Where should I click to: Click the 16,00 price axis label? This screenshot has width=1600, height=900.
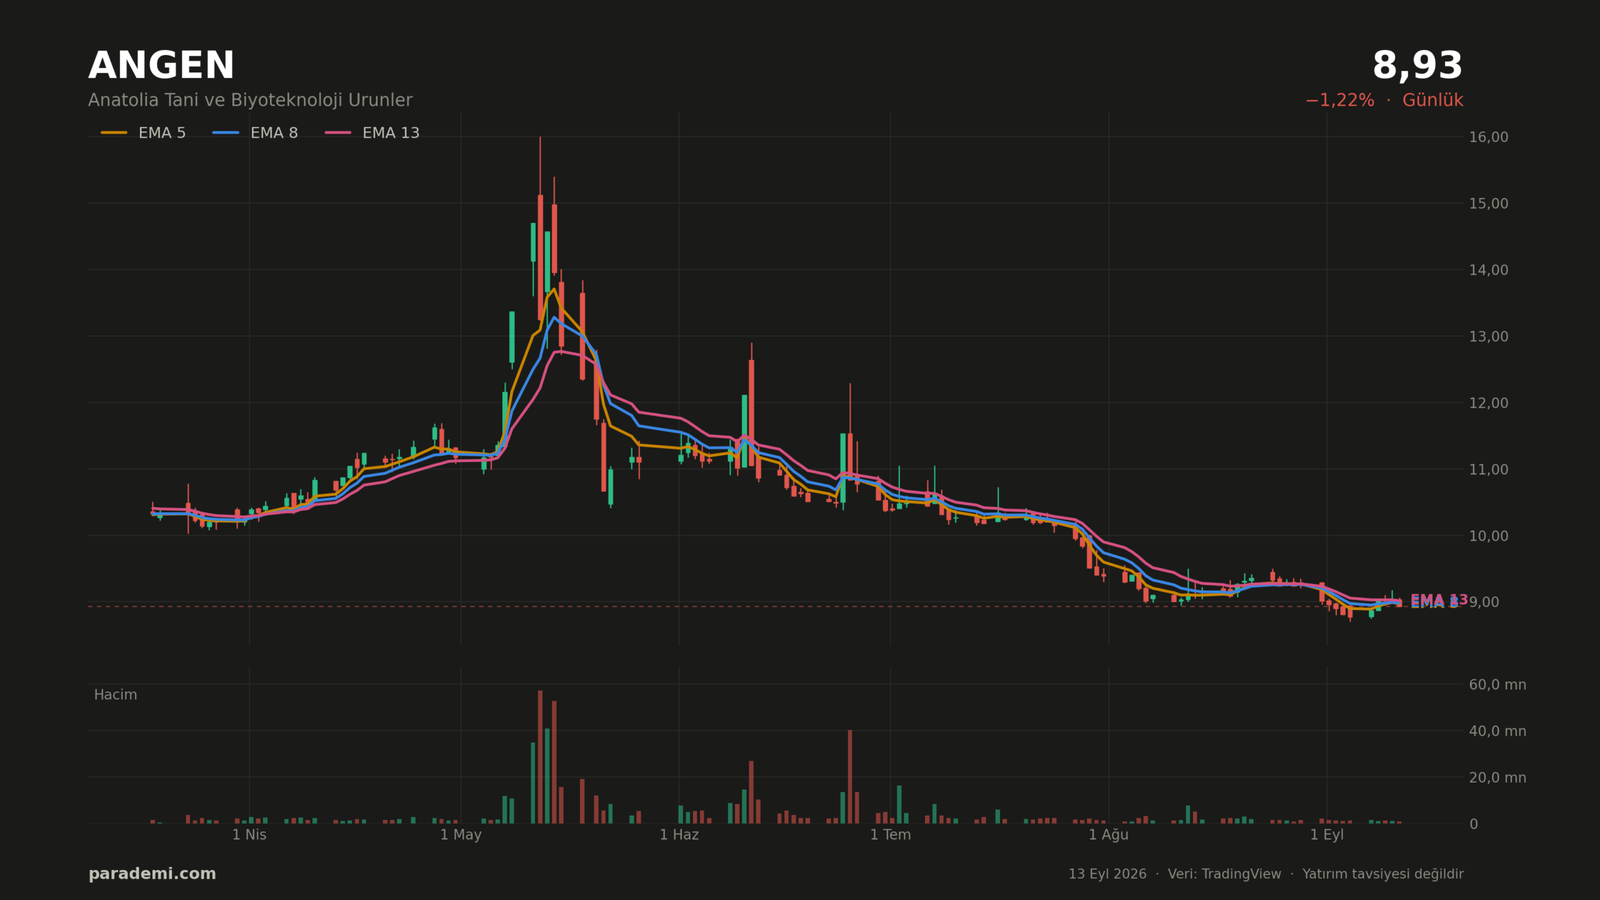pyautogui.click(x=1488, y=137)
